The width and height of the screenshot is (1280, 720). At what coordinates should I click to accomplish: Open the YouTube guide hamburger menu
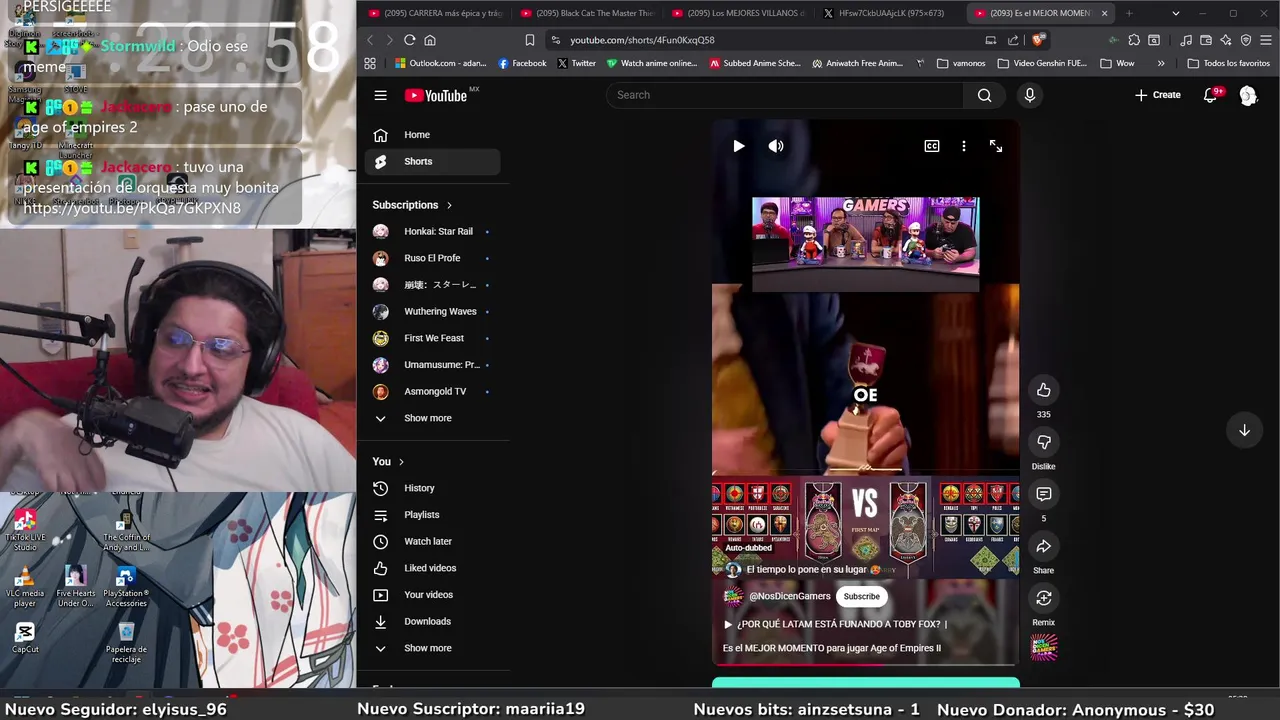380,95
